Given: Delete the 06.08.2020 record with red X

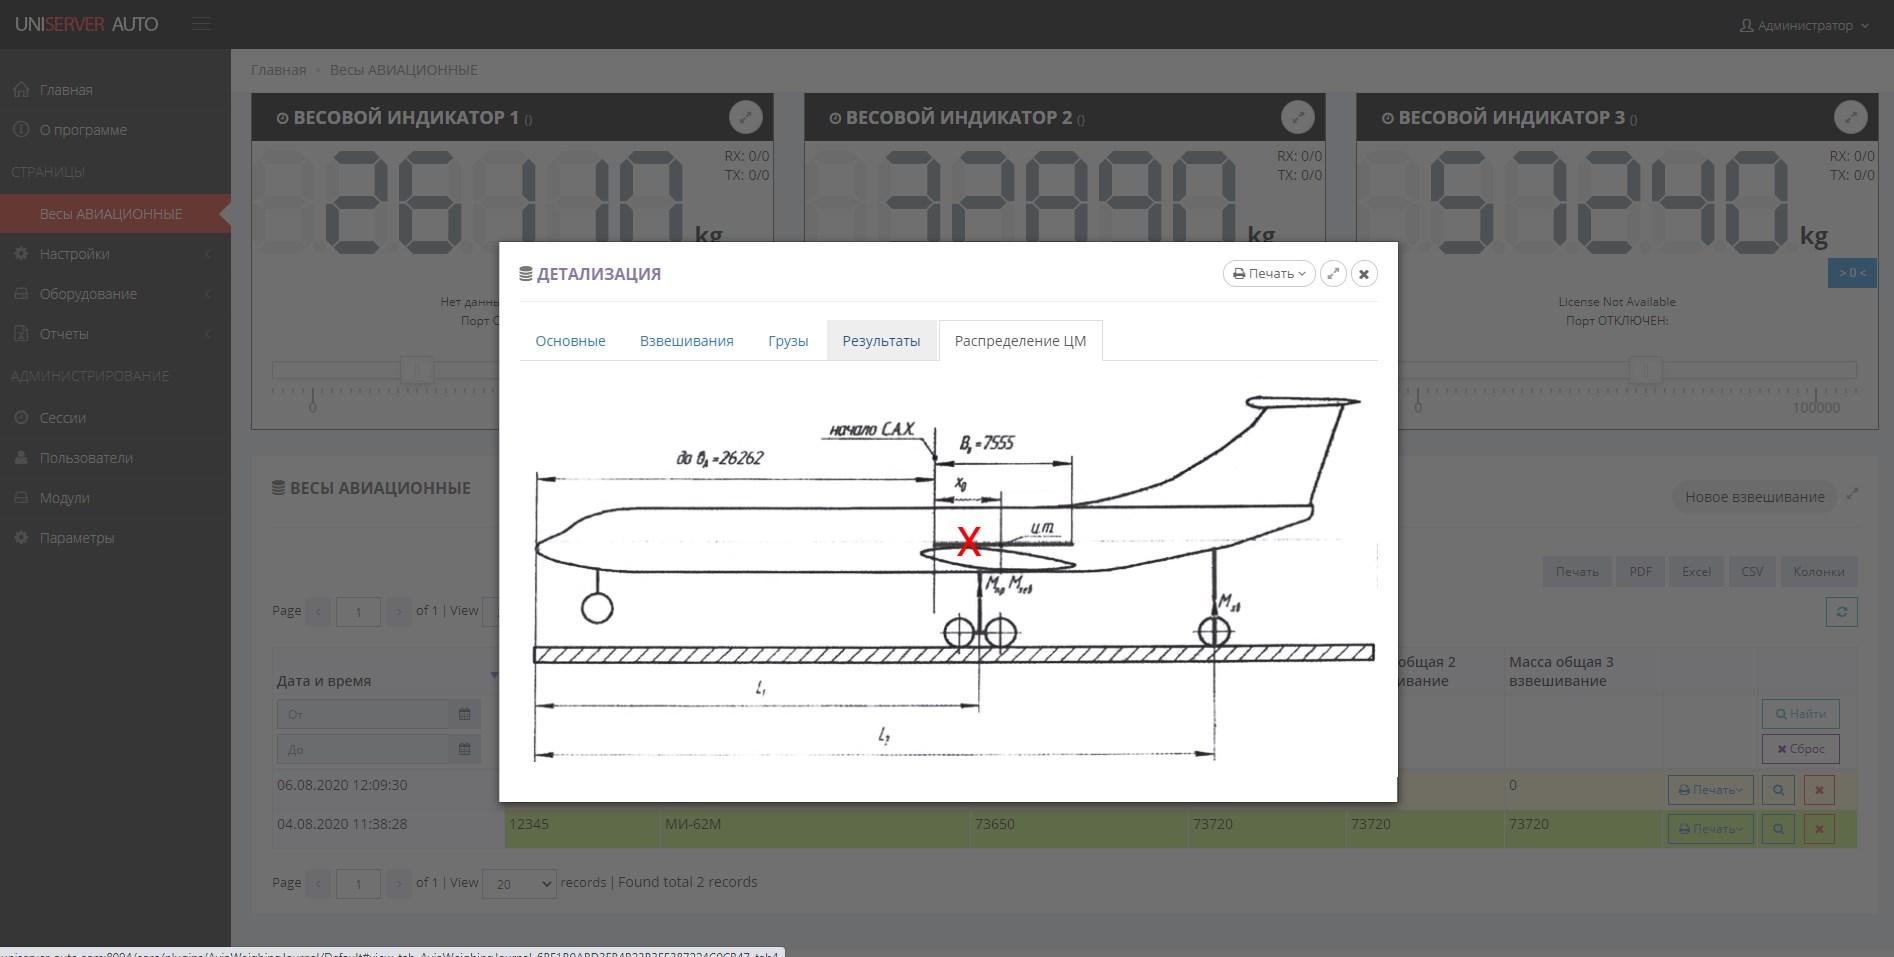Looking at the screenshot, I should pos(1819,789).
